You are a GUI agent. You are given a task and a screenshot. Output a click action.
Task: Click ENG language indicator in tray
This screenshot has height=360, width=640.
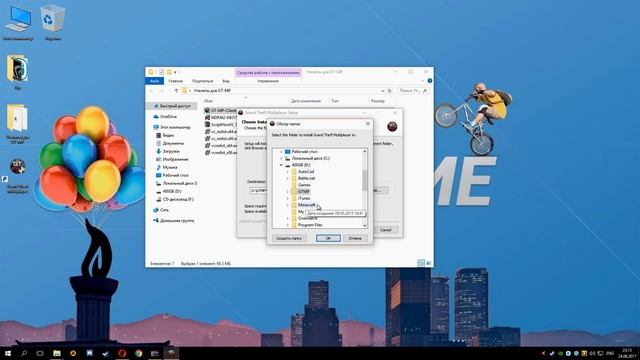pos(610,353)
